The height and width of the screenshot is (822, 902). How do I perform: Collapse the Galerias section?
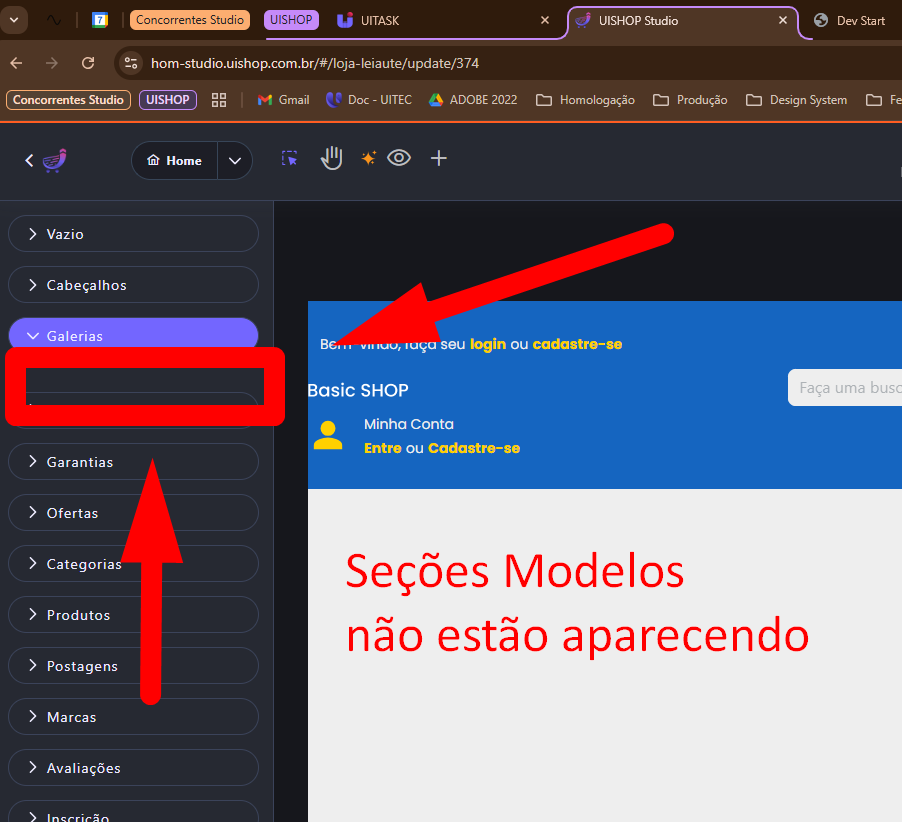(x=133, y=336)
